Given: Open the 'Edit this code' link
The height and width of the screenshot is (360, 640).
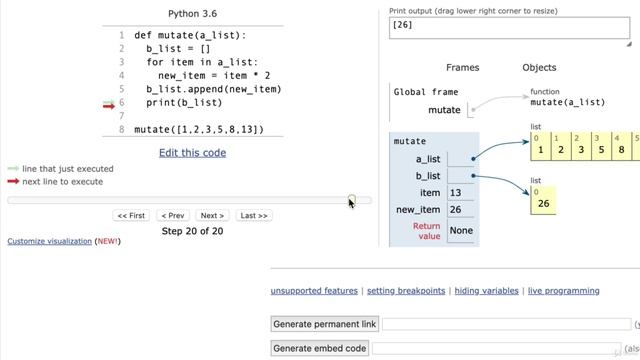Looking at the screenshot, I should (x=192, y=153).
